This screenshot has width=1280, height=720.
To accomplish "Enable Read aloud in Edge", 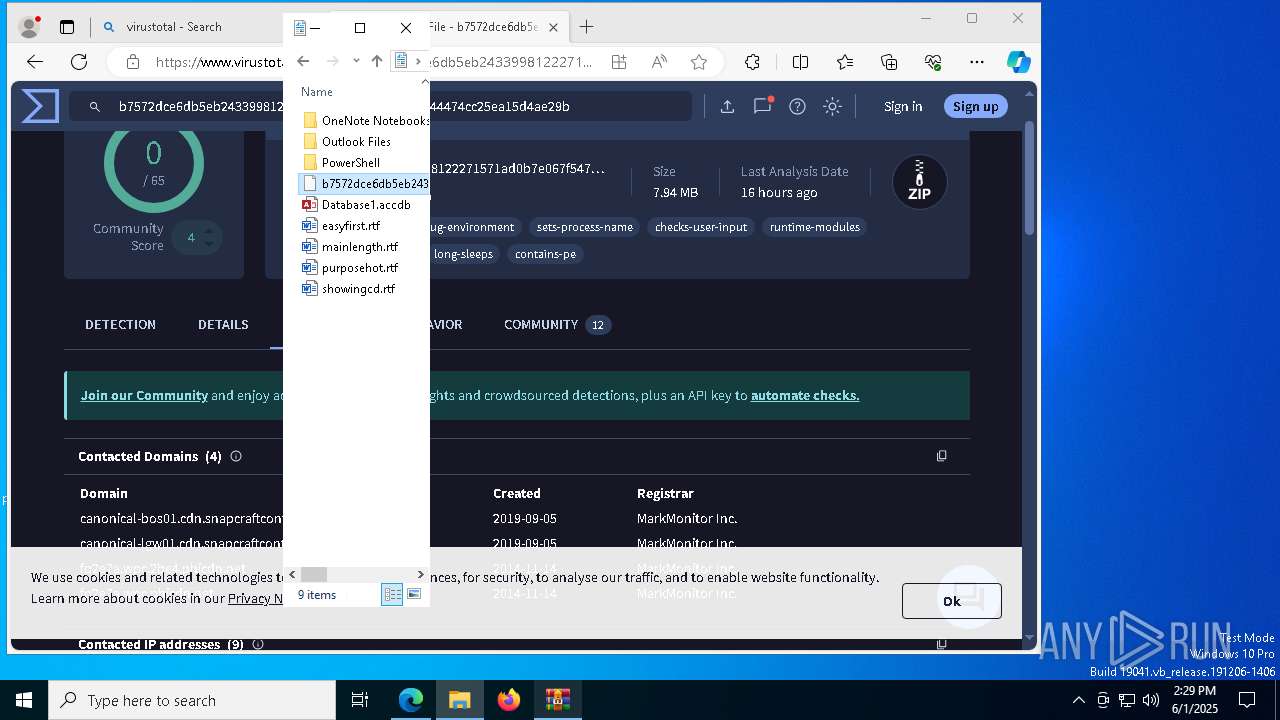I will coord(659,62).
